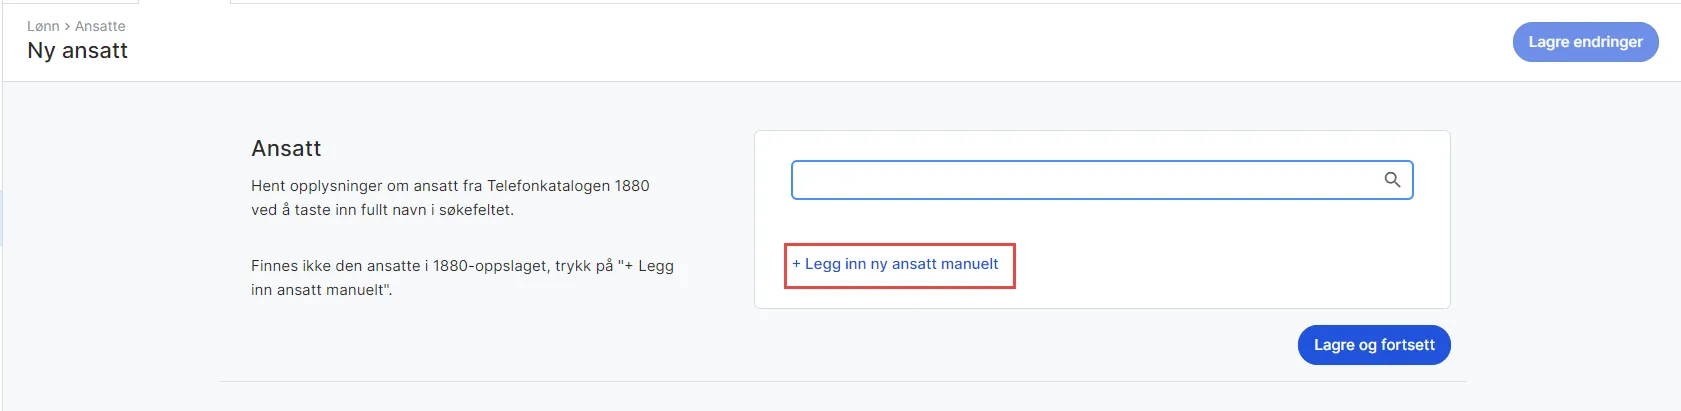Focus the employee name search field
Screen dimensions: 1681x411
click(x=1080, y=180)
